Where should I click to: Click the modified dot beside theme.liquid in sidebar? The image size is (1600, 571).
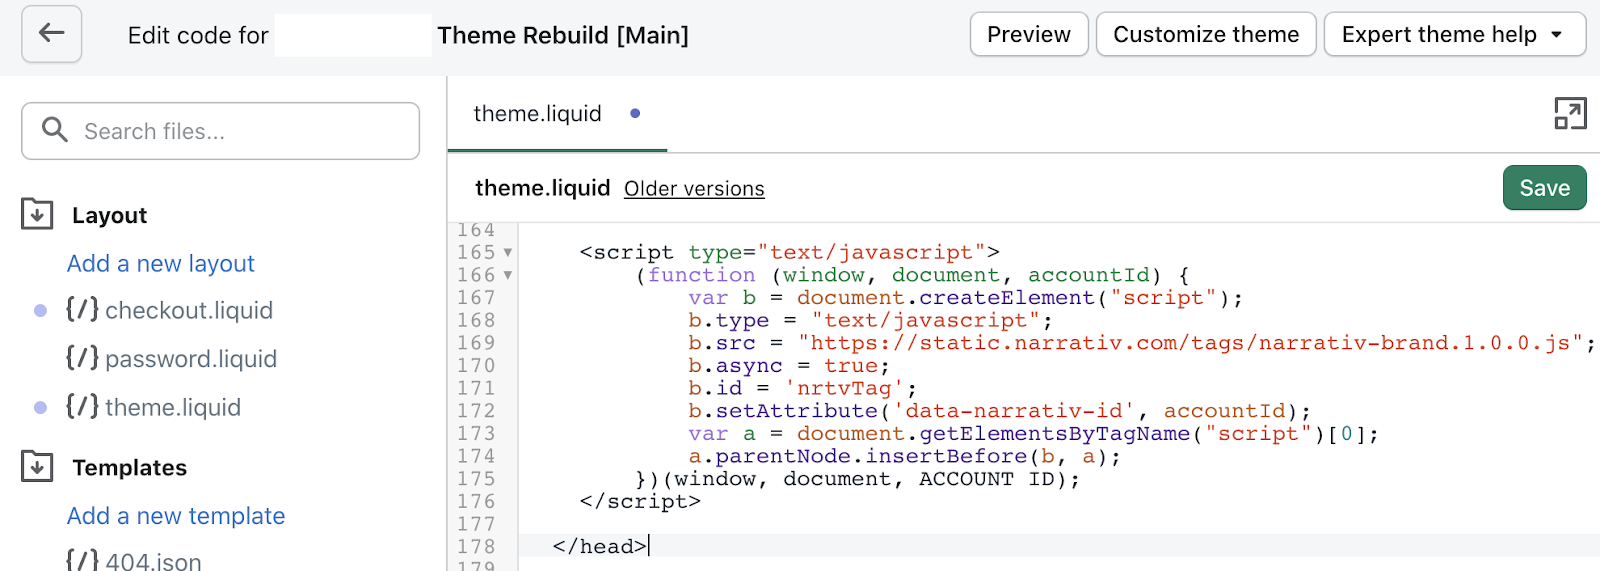(40, 407)
